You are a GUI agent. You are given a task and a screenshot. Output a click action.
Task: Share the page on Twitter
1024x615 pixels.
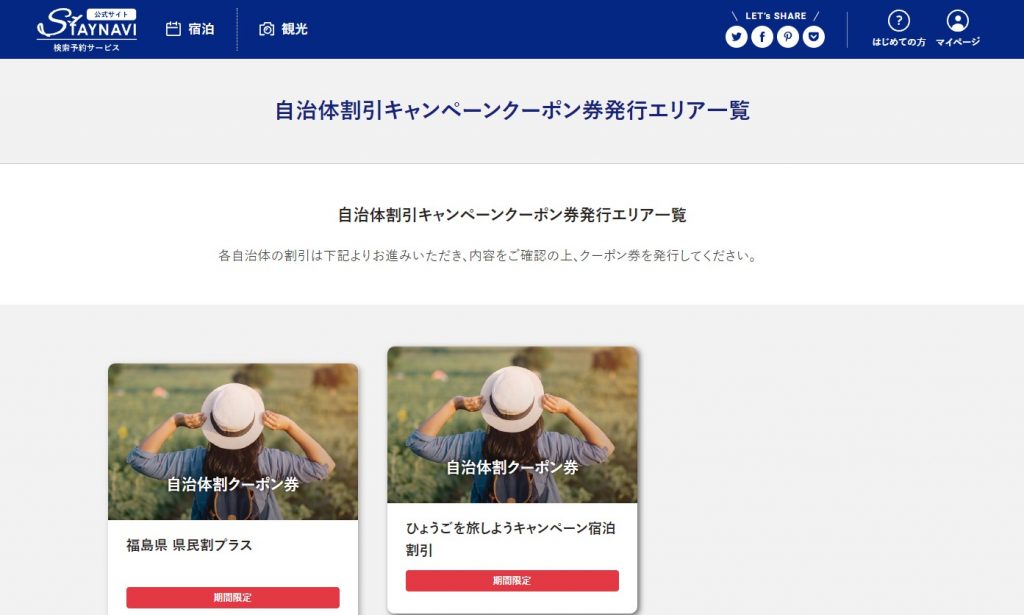click(x=736, y=37)
